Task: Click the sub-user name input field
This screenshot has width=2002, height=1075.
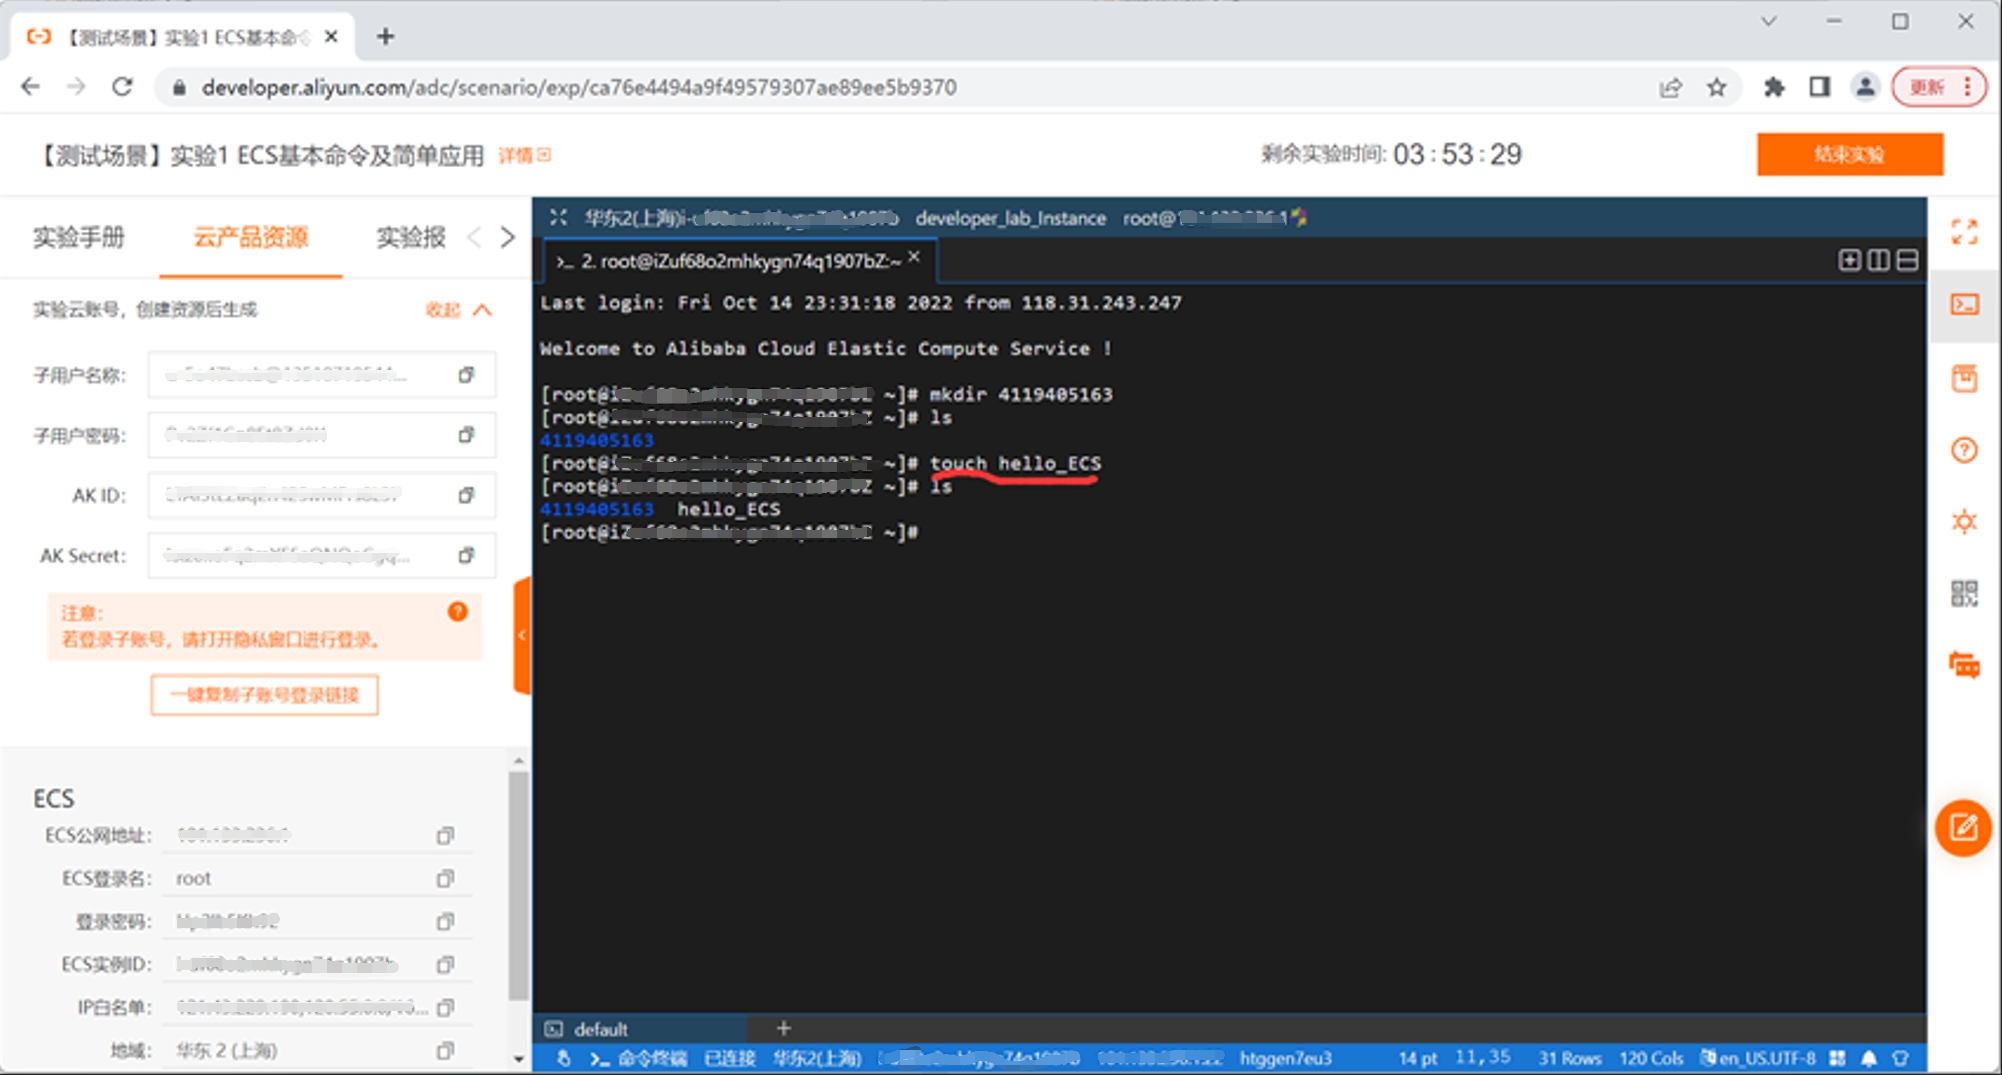Action: point(322,375)
